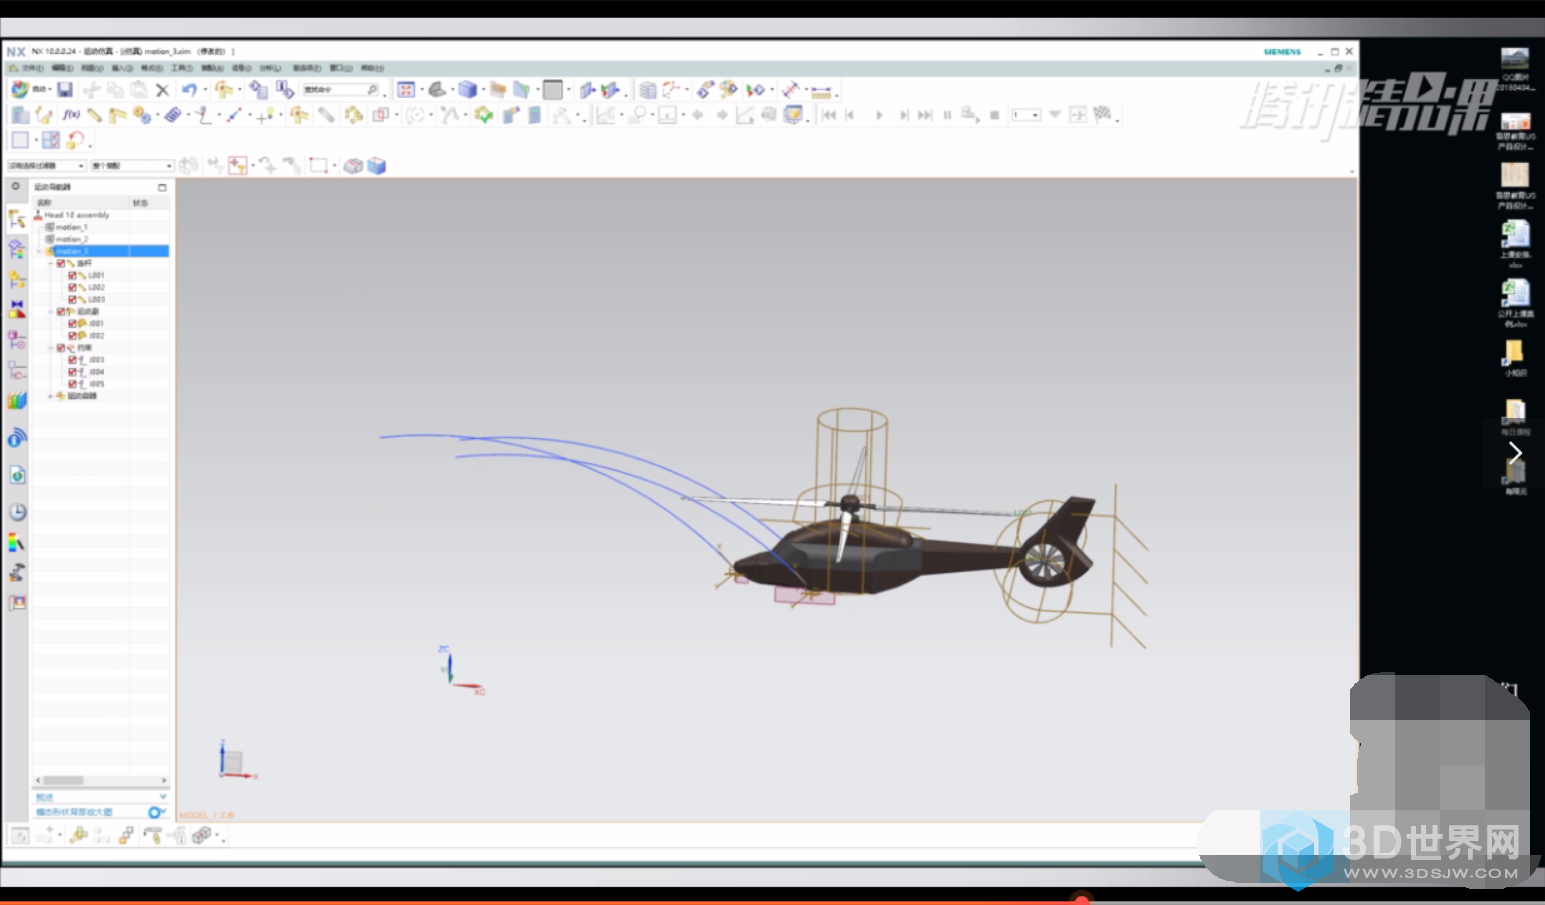Screen dimensions: 1545x905
Task: Expand the last tree group below J005
Action: 50,396
